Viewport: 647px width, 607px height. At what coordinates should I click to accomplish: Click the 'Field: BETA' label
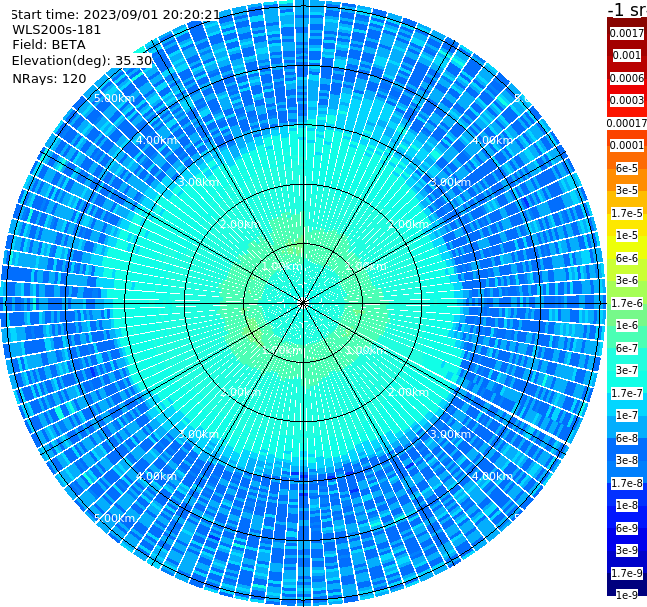pyautogui.click(x=49, y=45)
